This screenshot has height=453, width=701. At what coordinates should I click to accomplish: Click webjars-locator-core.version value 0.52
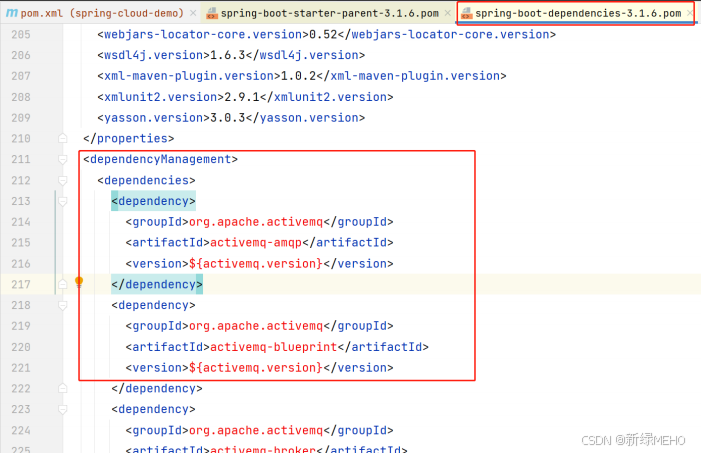[323, 34]
